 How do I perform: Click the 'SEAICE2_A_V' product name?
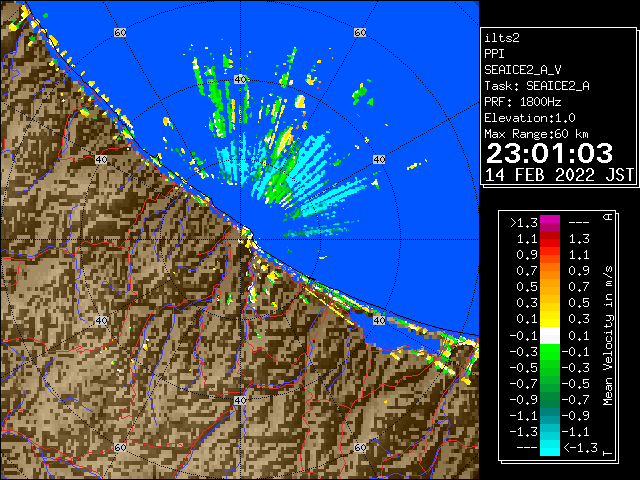click(x=523, y=70)
